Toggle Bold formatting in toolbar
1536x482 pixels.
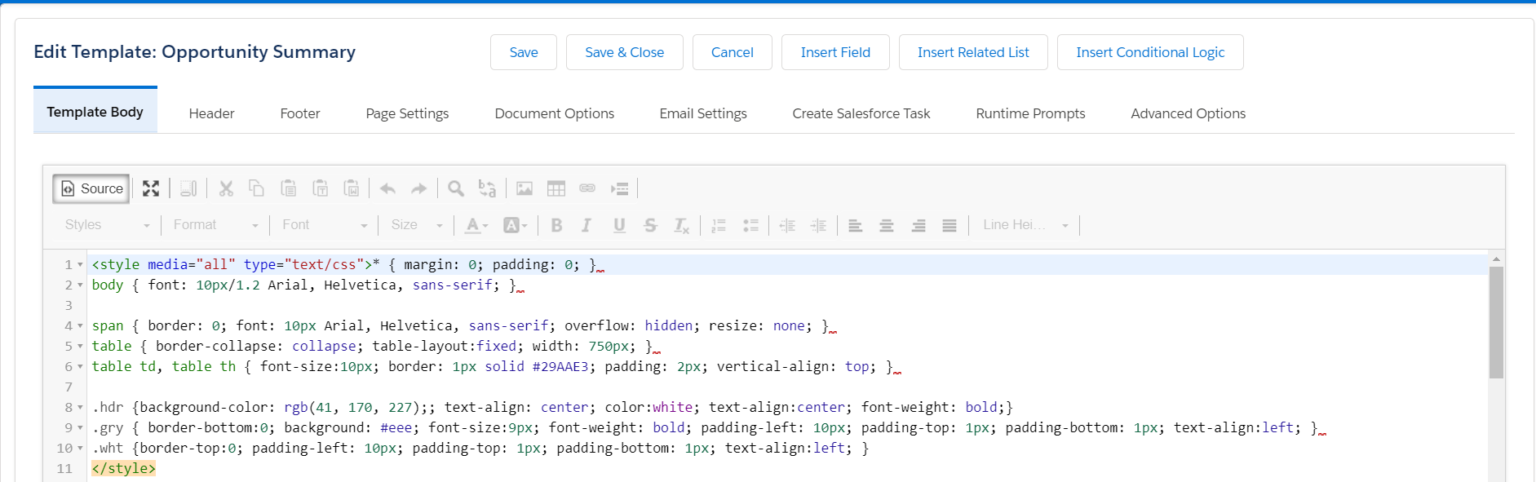[556, 225]
